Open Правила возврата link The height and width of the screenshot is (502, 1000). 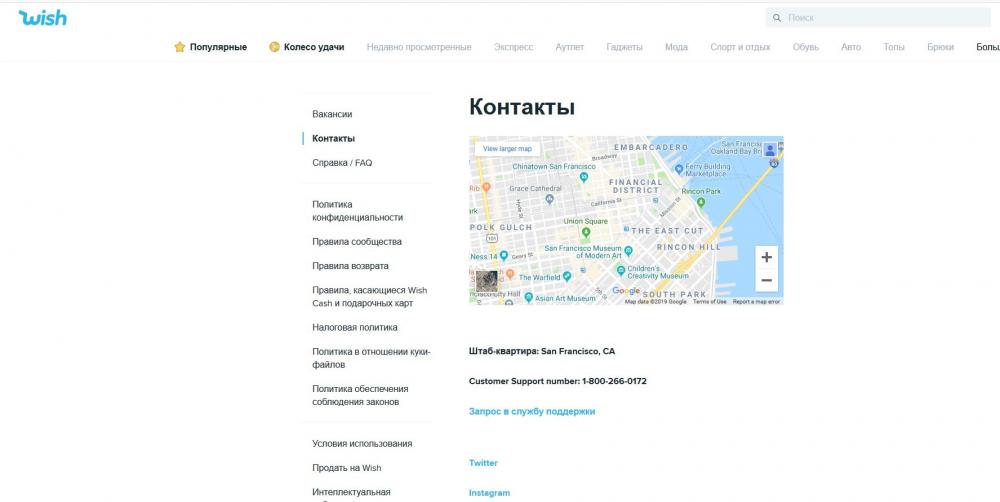(x=350, y=266)
